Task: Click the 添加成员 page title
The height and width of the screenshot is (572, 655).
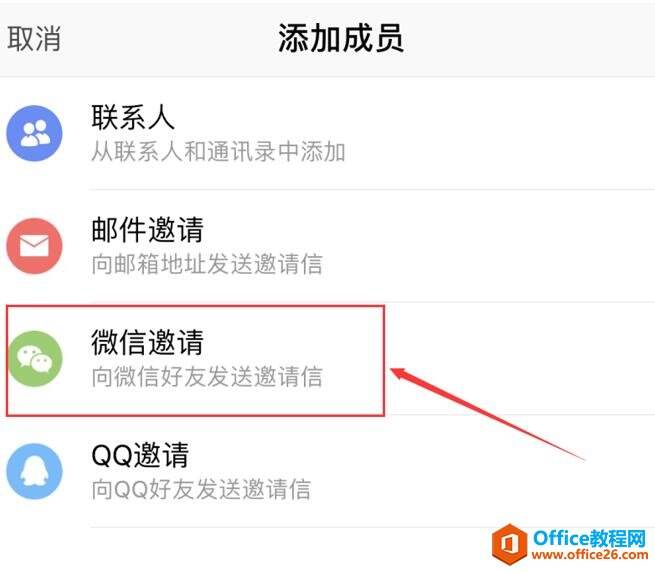Action: point(341,38)
